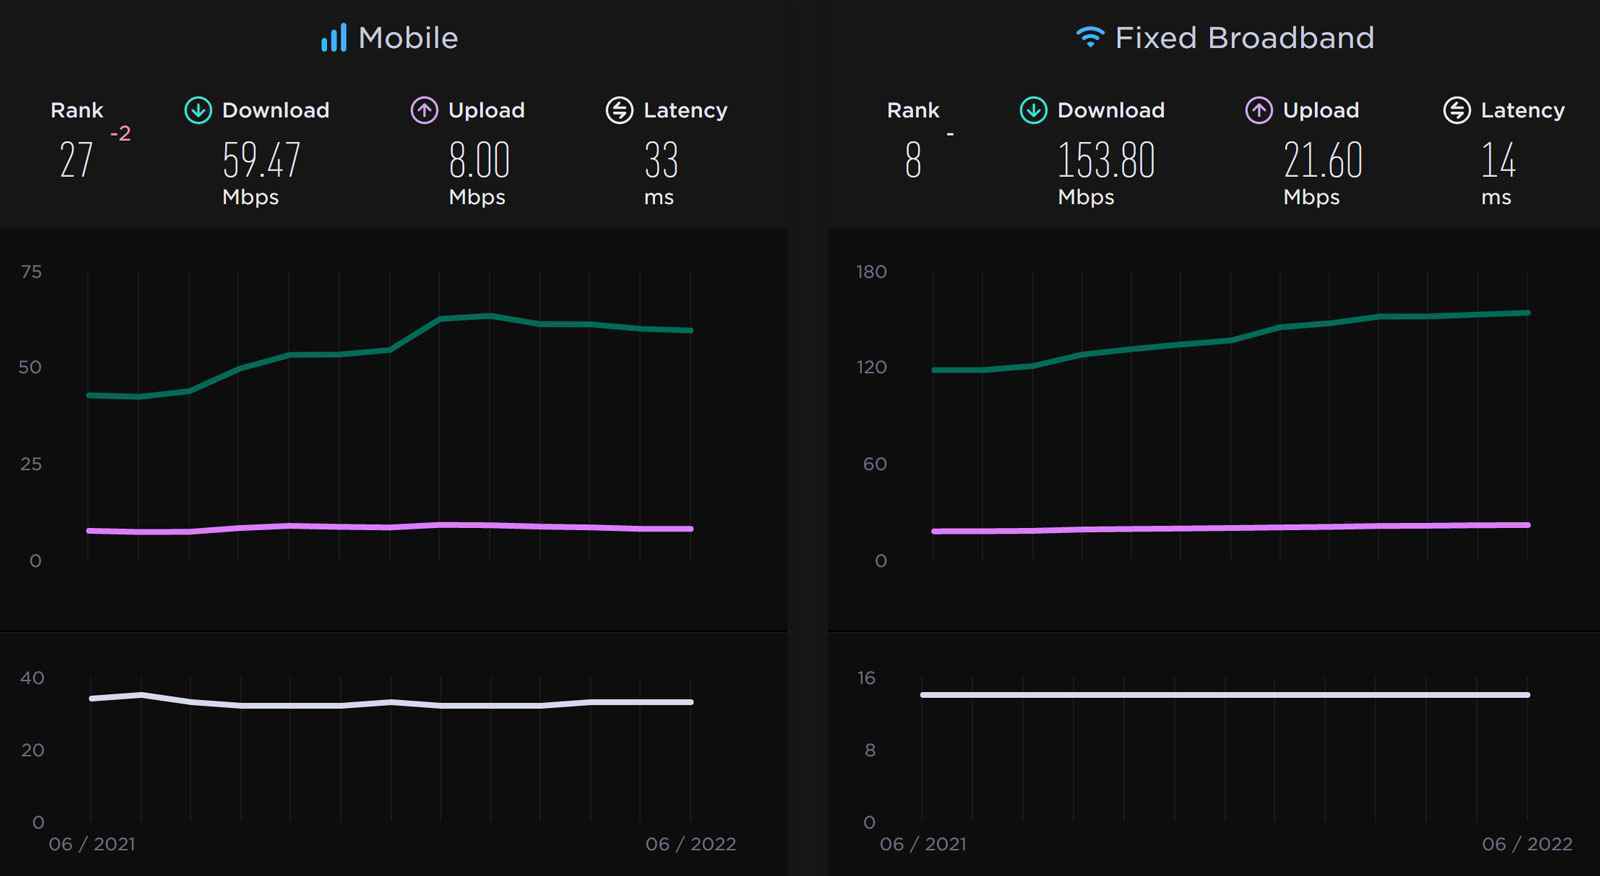This screenshot has width=1600, height=876.
Task: Click the 8.00 Mbps upload value
Action: [x=479, y=160]
